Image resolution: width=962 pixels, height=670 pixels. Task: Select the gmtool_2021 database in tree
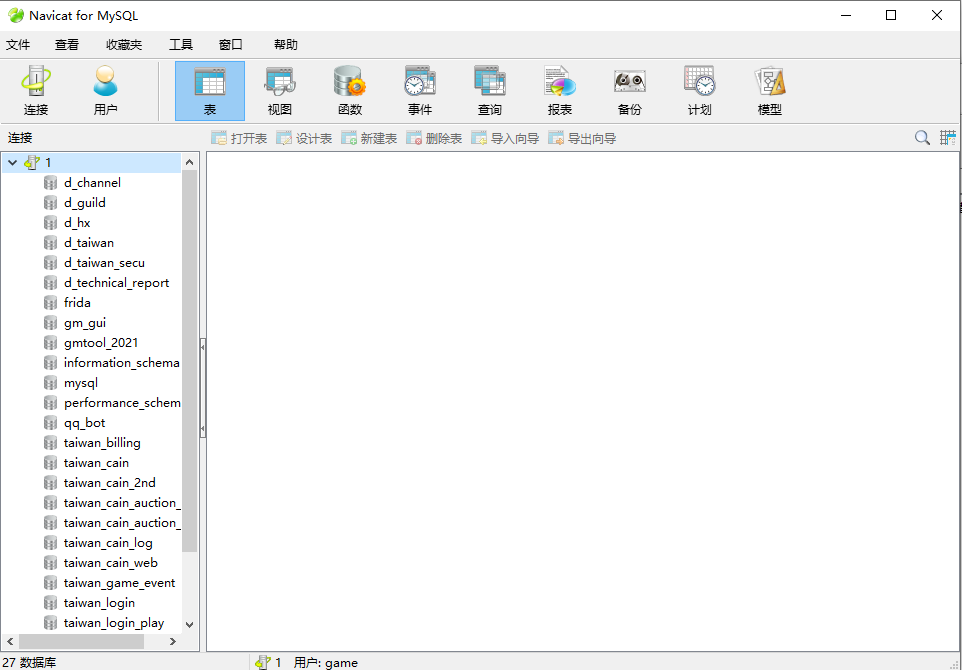101,343
